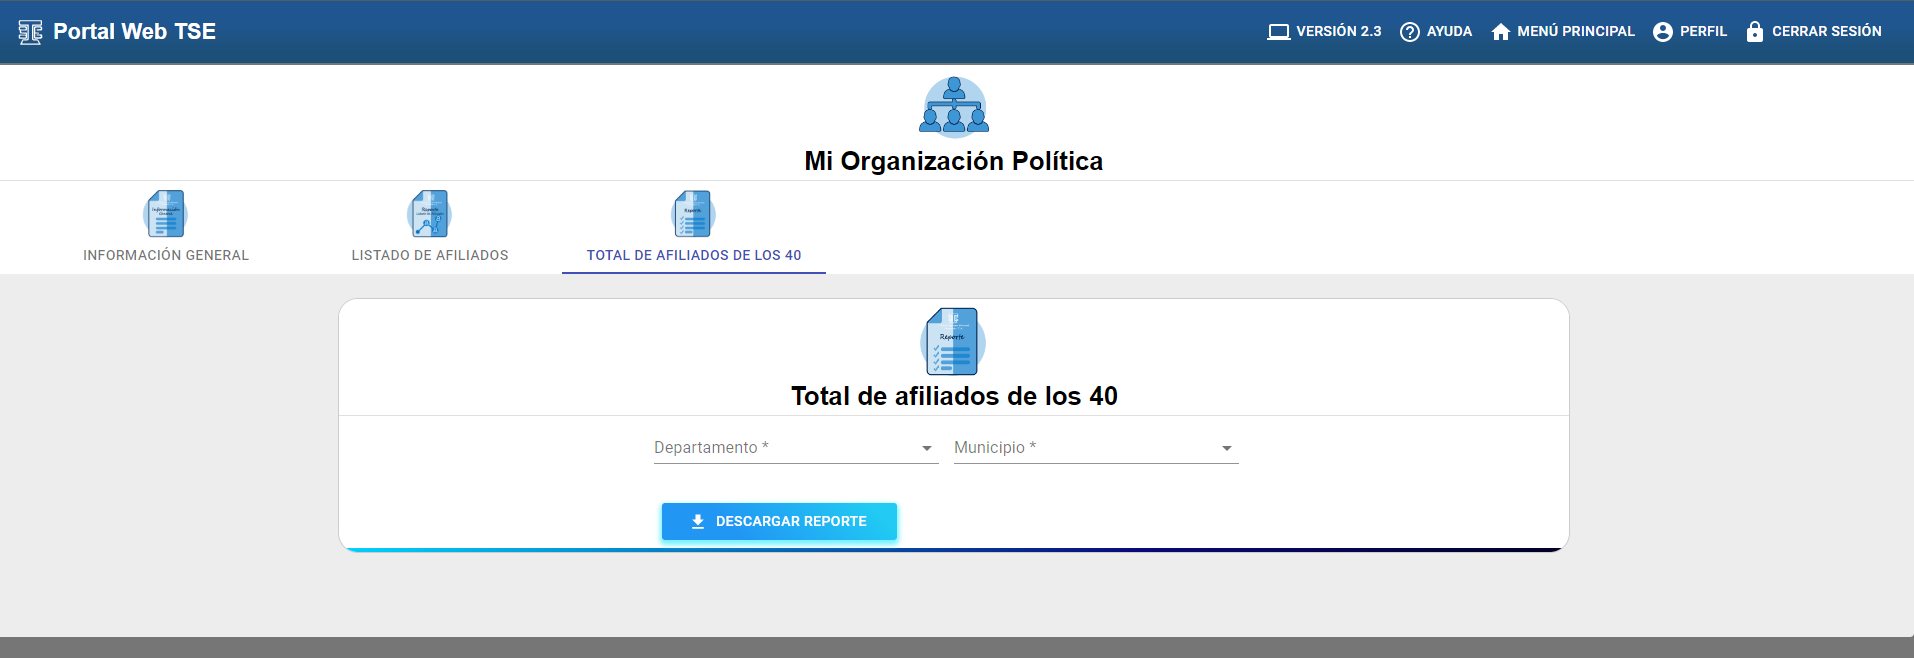The width and height of the screenshot is (1914, 658).
Task: Click the Información General document icon
Action: [x=165, y=214]
